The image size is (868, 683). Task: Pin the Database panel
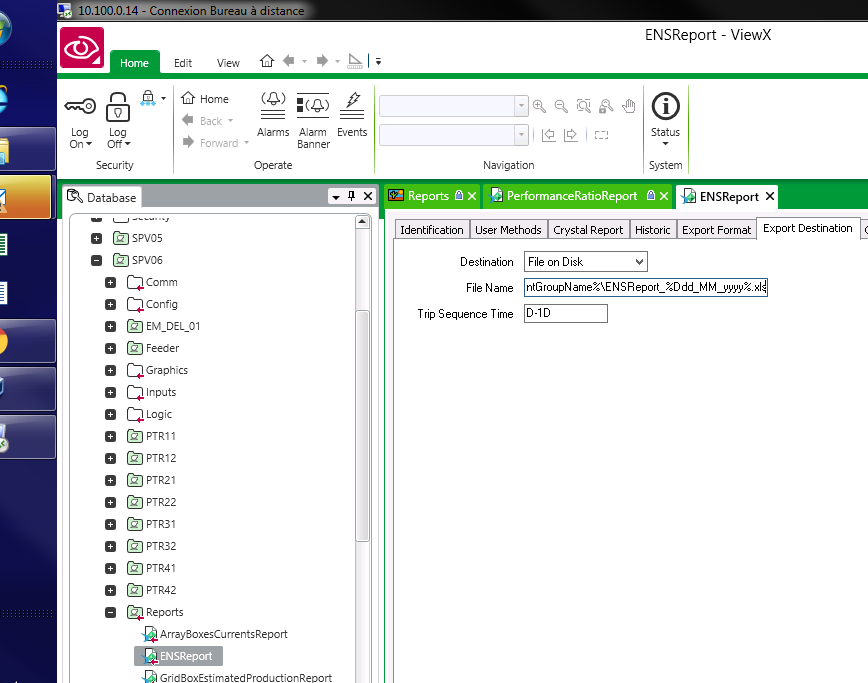[351, 197]
